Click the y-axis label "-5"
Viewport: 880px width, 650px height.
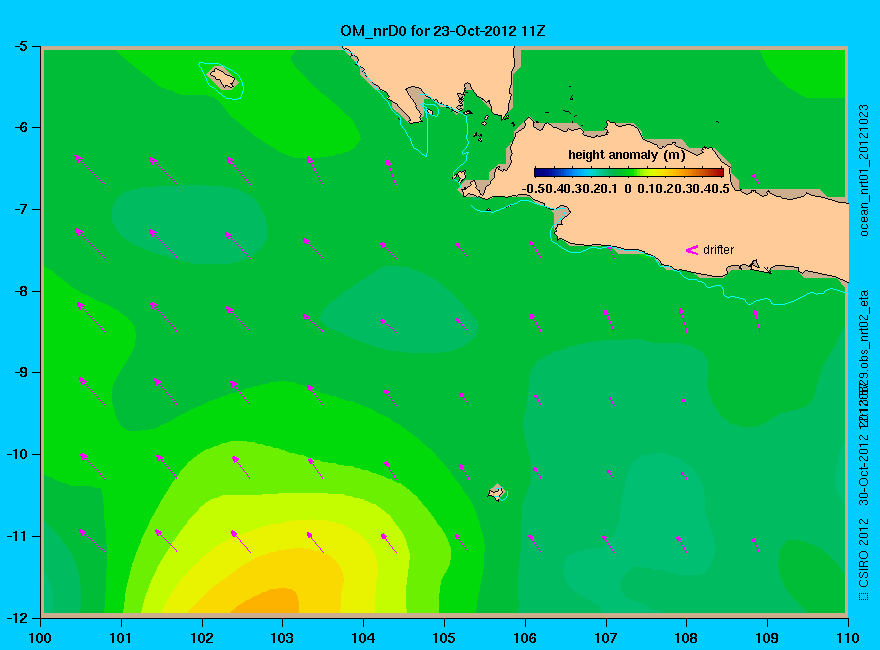(x=20, y=46)
